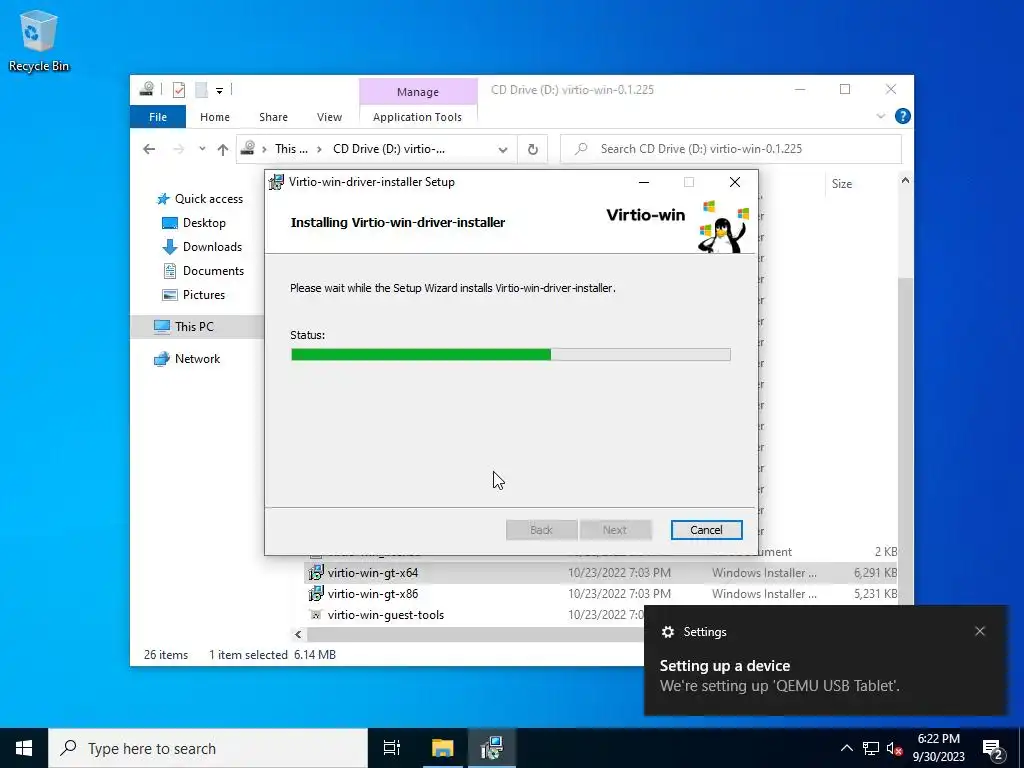
Task: Click the virtio-win-gt-x86 installer icon
Action: 316,594
